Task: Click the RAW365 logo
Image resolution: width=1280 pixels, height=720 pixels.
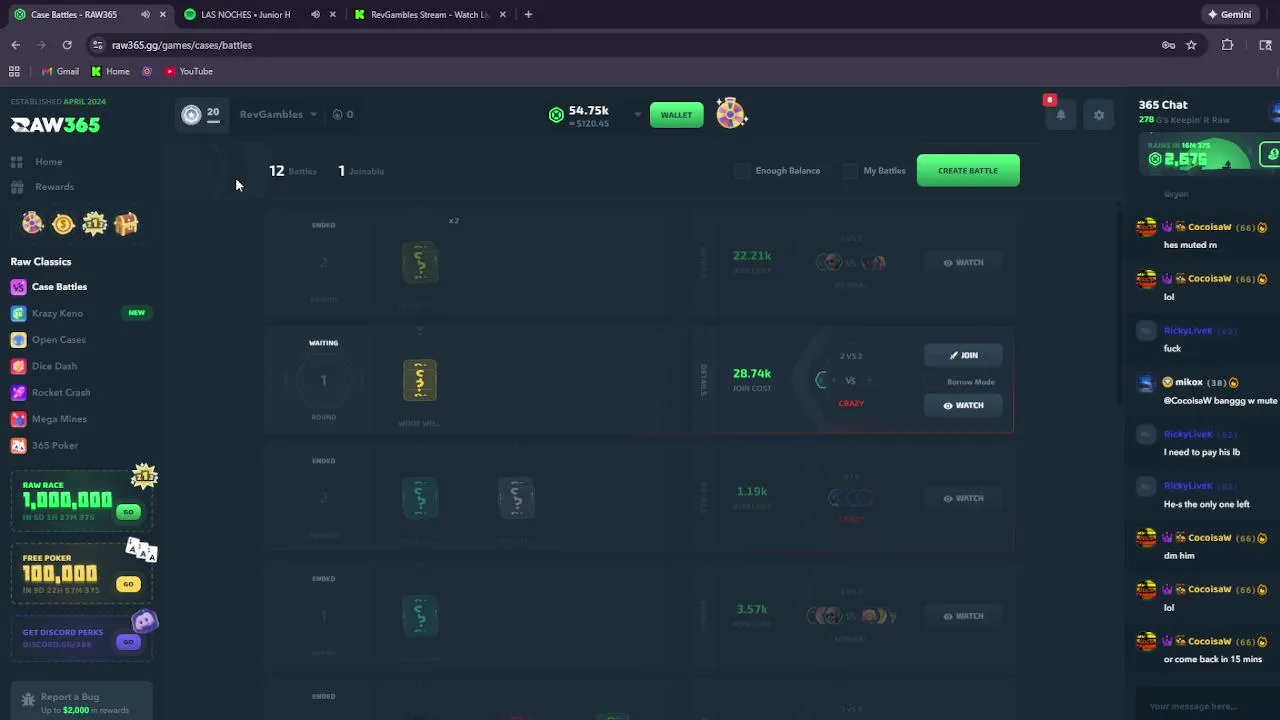Action: [55, 125]
